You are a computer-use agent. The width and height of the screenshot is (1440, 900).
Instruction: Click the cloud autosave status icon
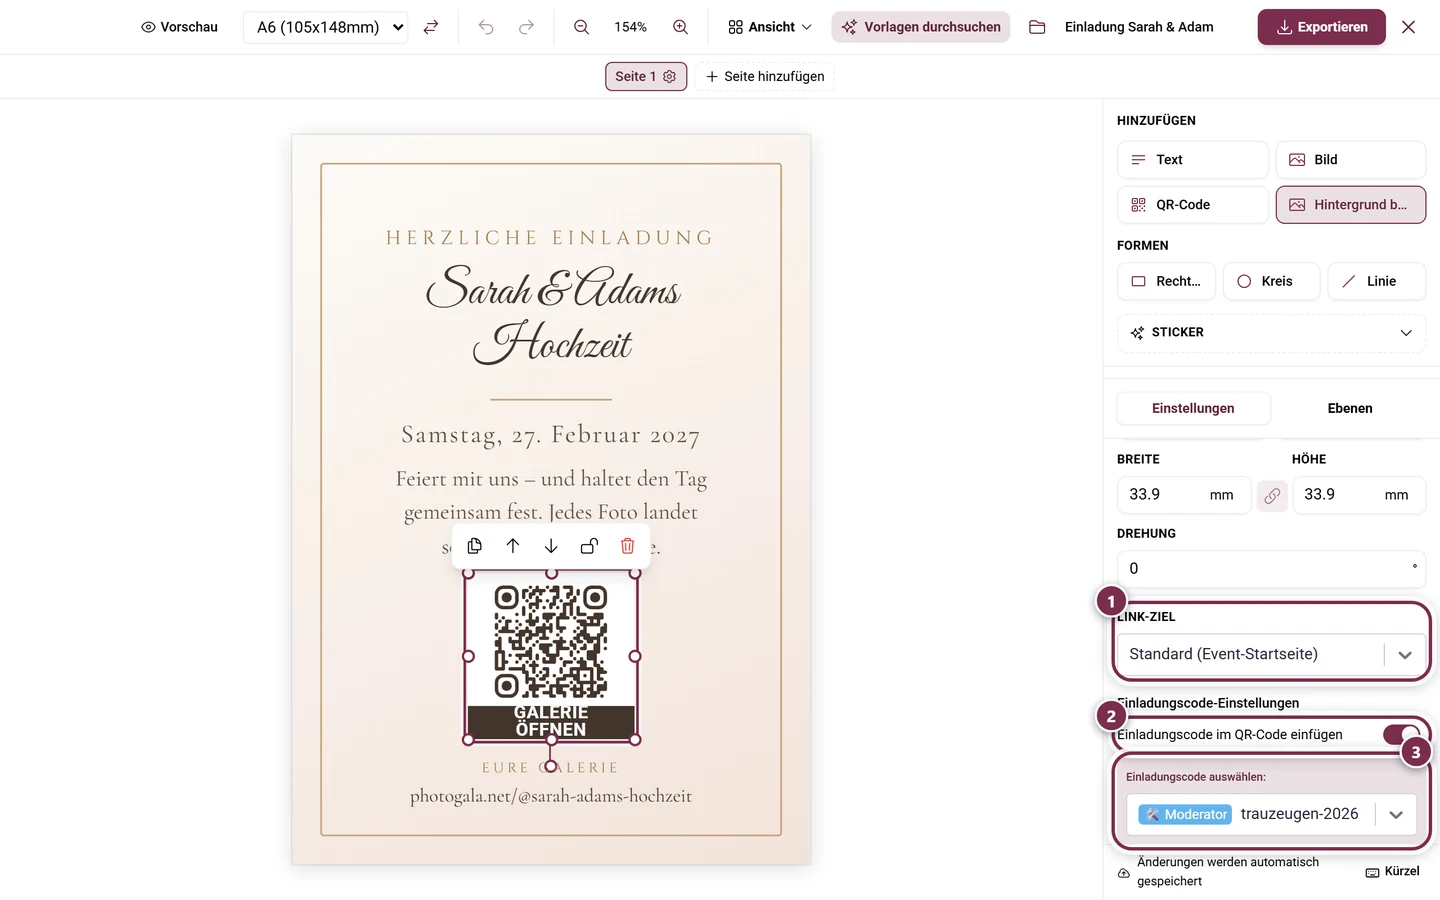click(1124, 873)
